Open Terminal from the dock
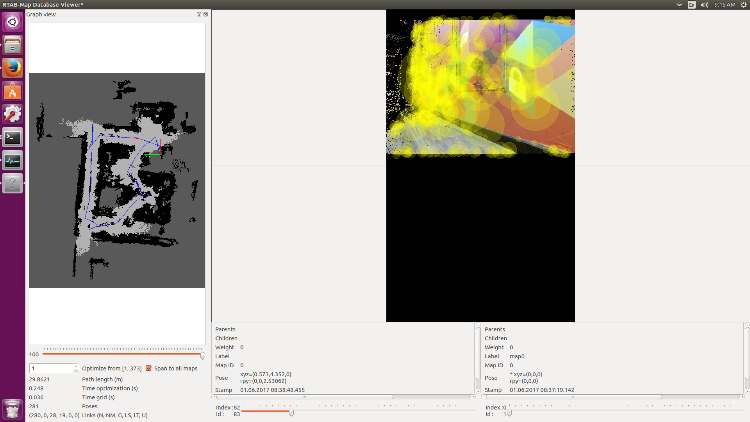This screenshot has width=750, height=422. click(12, 137)
